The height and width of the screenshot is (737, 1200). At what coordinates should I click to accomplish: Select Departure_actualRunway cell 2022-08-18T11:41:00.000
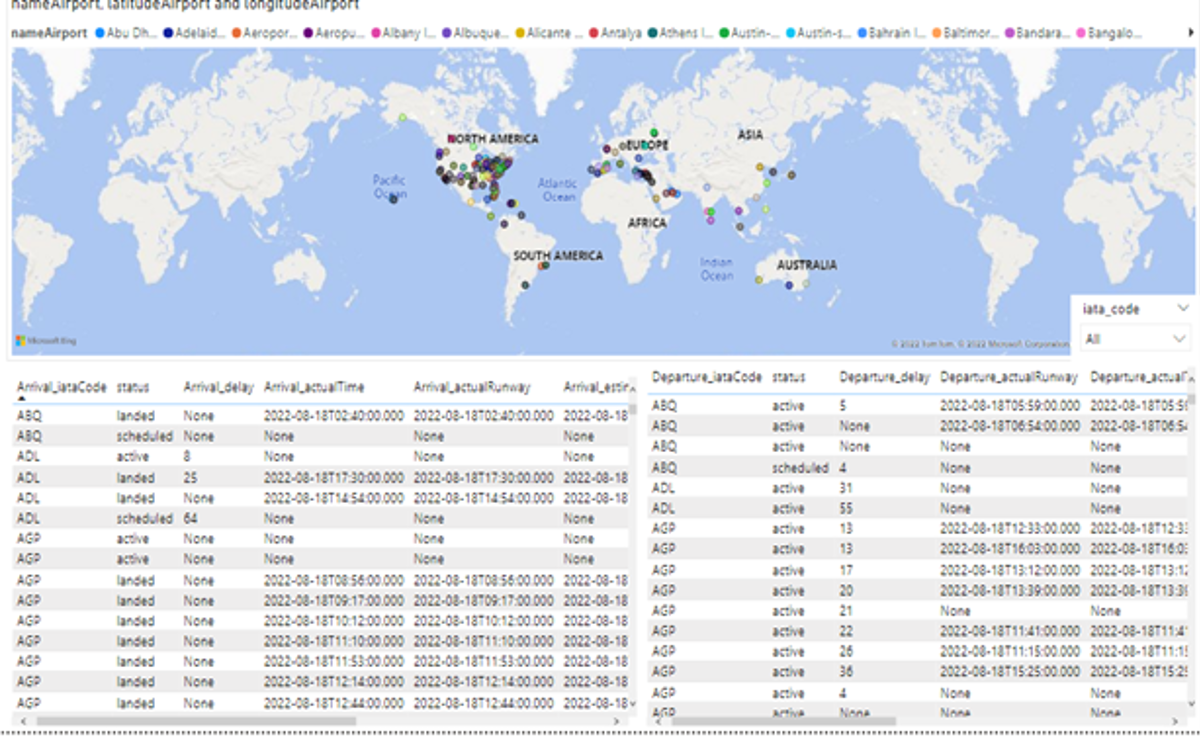pyautogui.click(x=1010, y=632)
